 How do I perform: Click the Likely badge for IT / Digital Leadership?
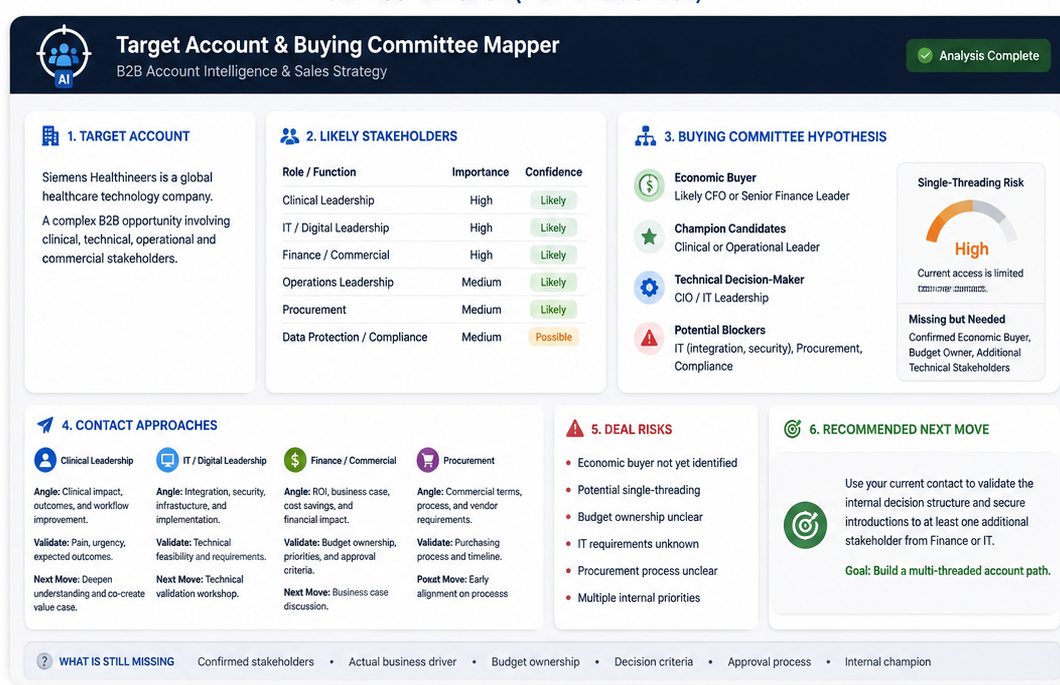tap(553, 228)
